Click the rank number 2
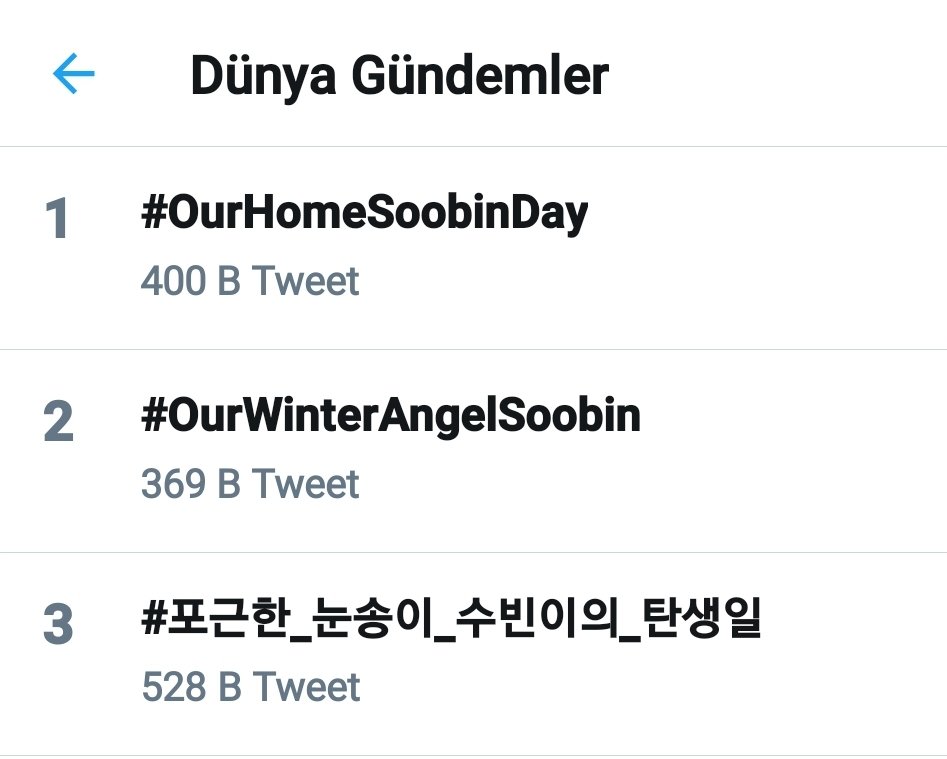The image size is (947, 759). pos(58,422)
